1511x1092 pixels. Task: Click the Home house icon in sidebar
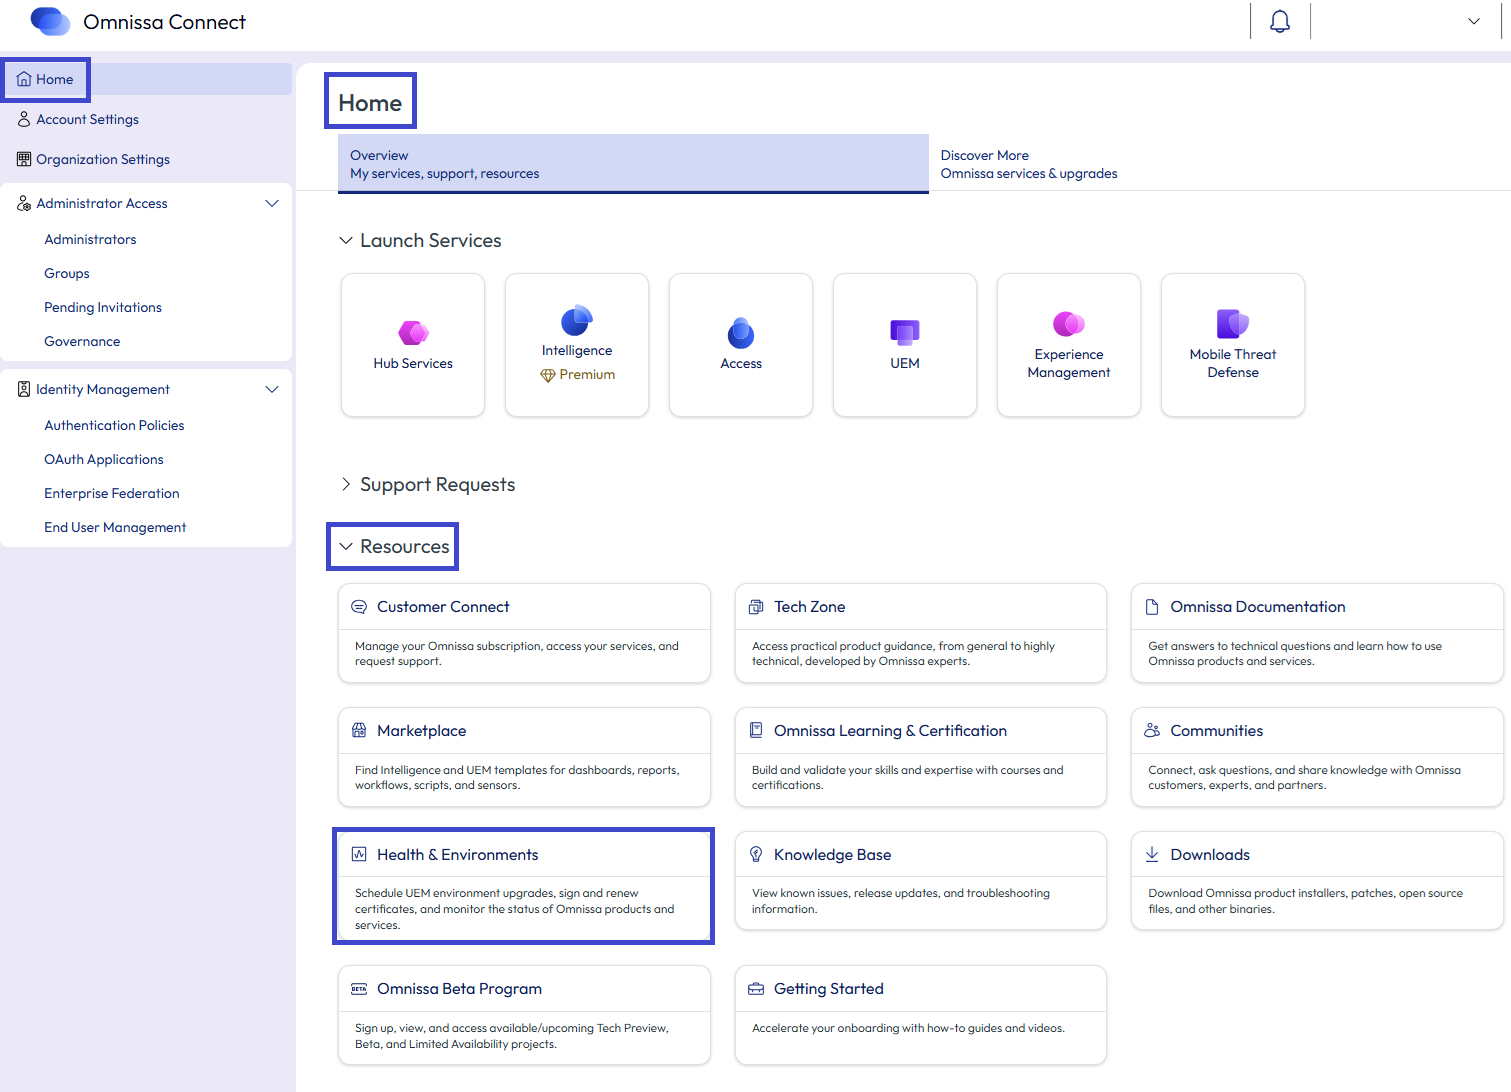(x=24, y=79)
